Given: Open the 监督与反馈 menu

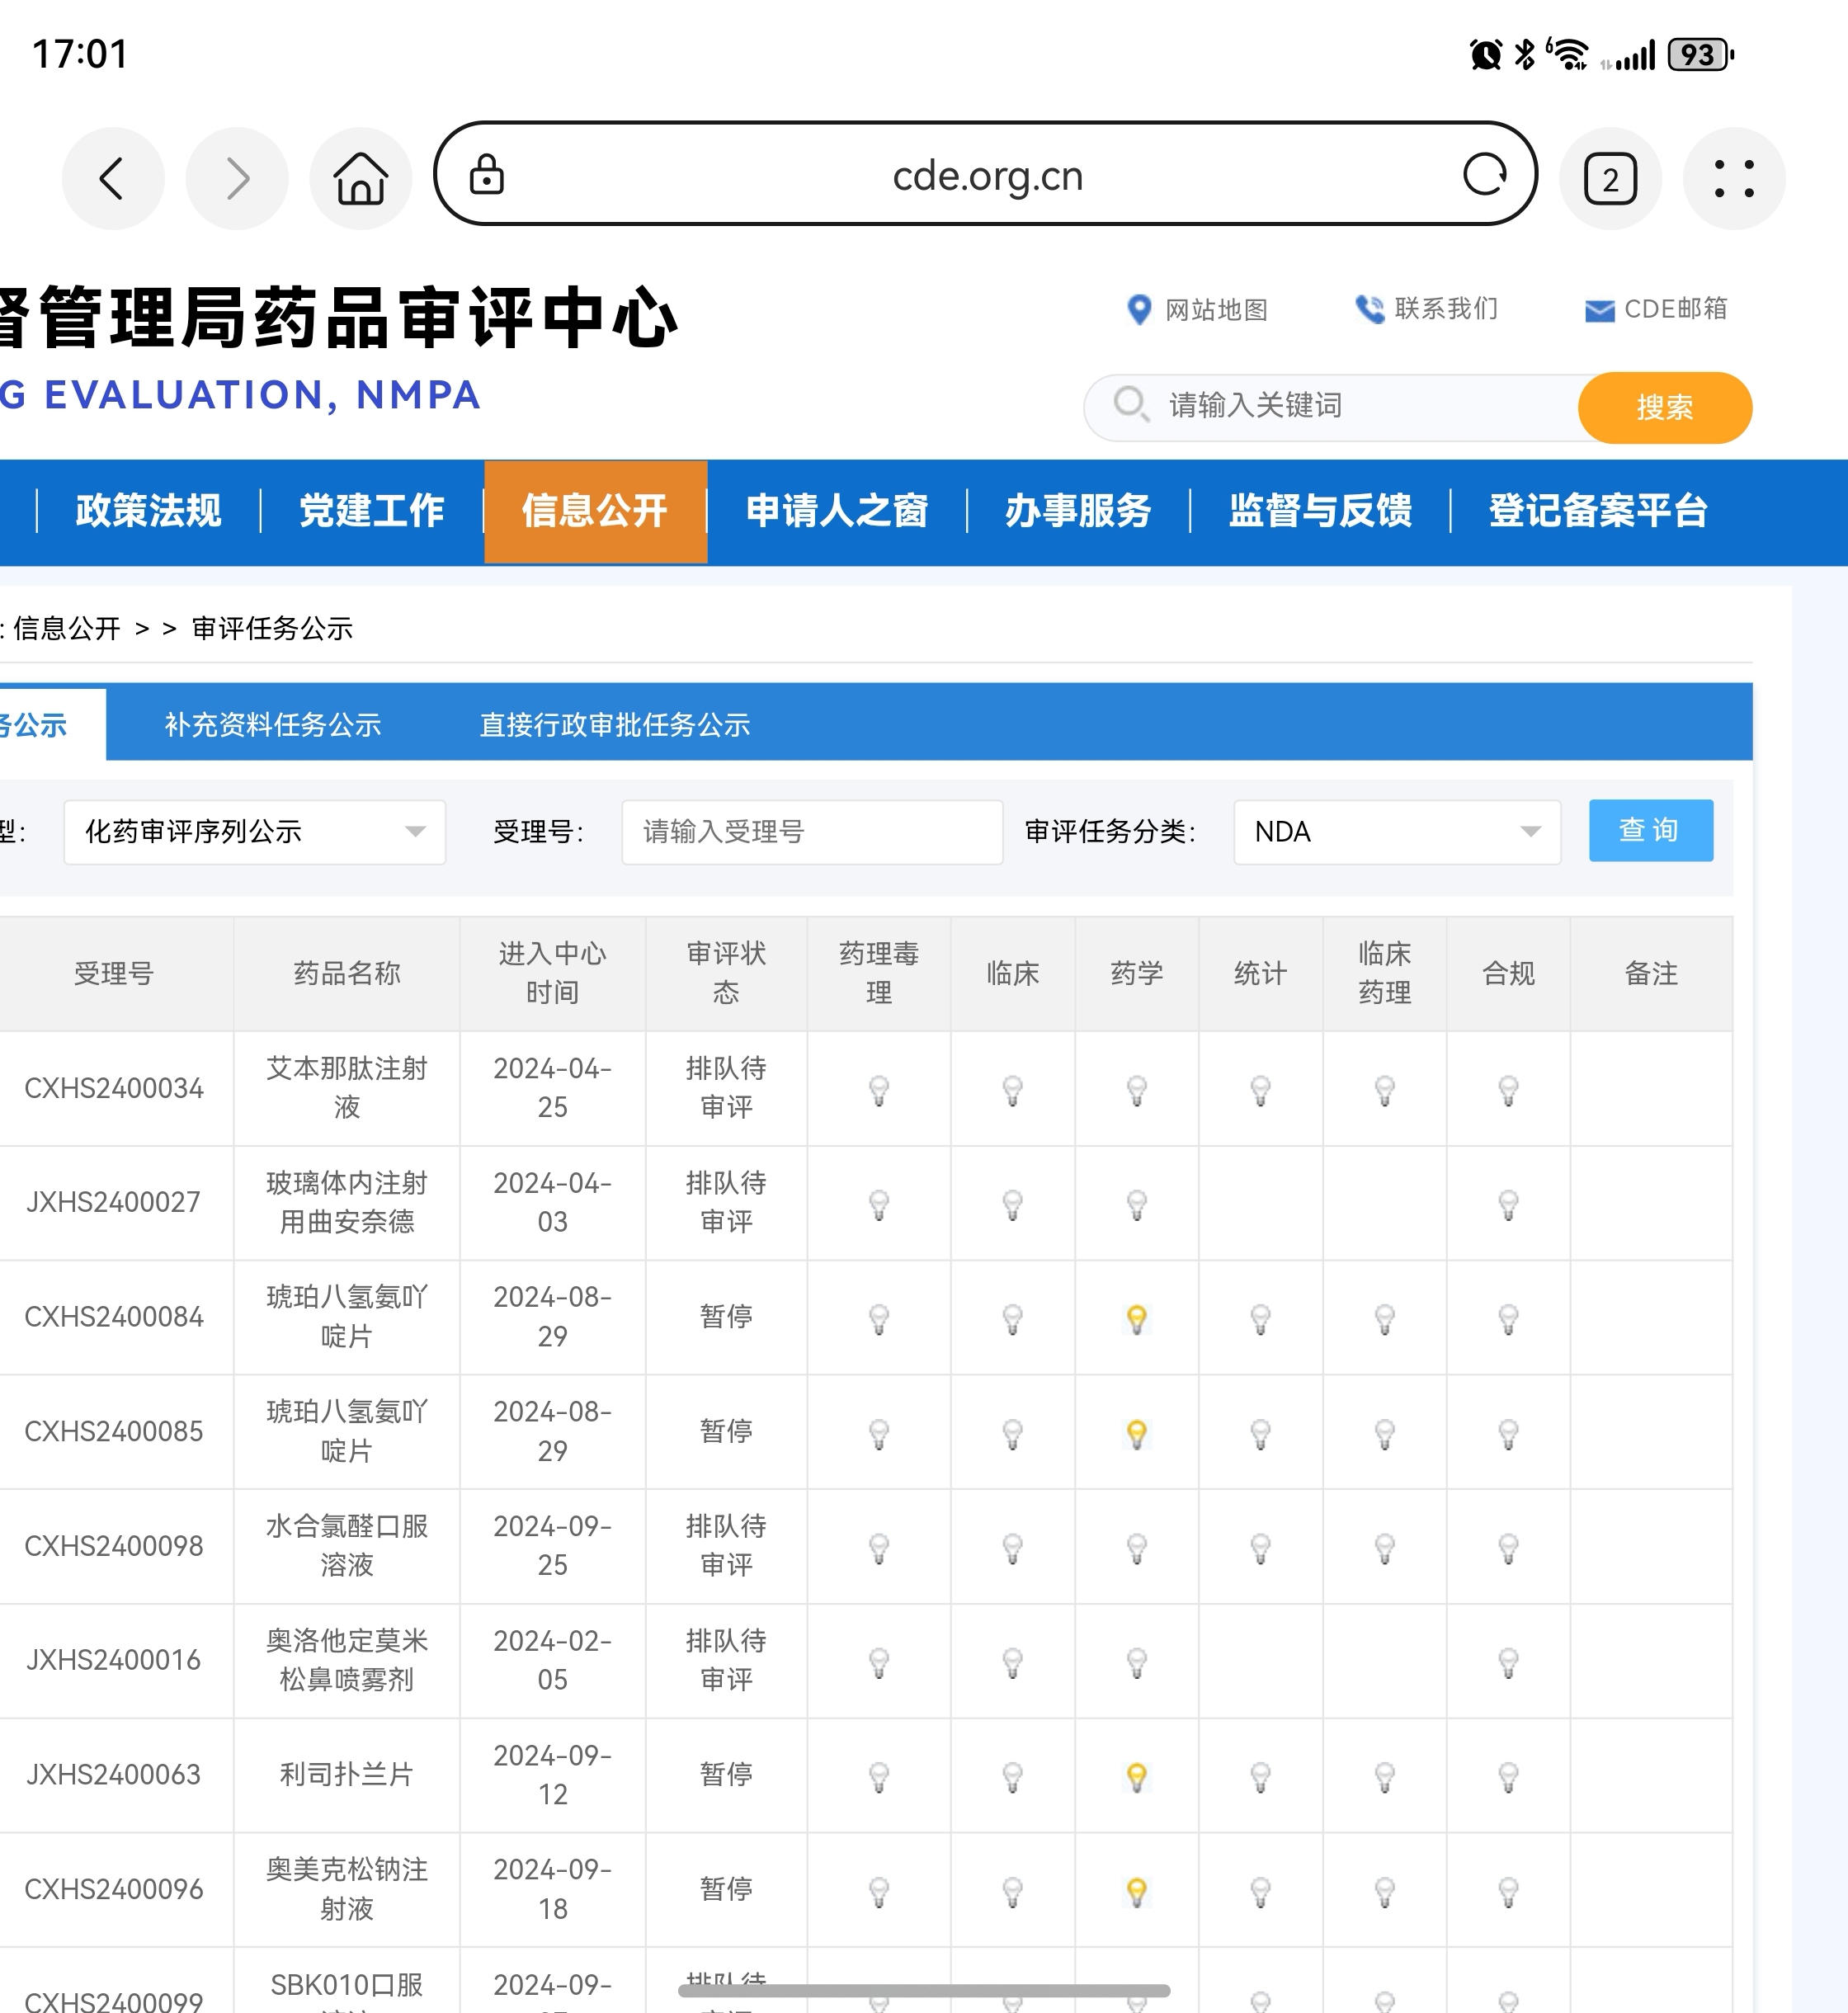Looking at the screenshot, I should 1320,511.
